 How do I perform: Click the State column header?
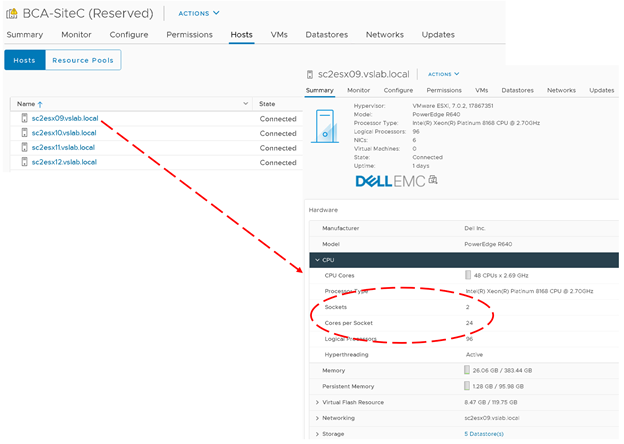[267, 104]
